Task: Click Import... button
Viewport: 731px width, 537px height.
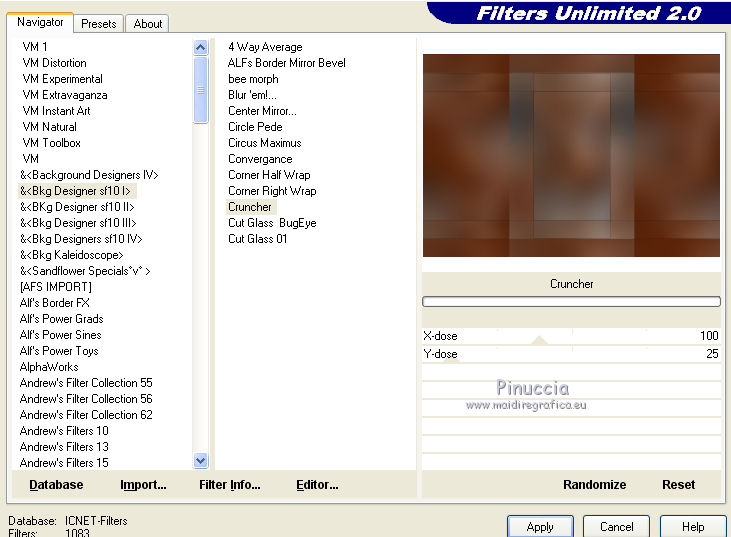Action: point(143,485)
